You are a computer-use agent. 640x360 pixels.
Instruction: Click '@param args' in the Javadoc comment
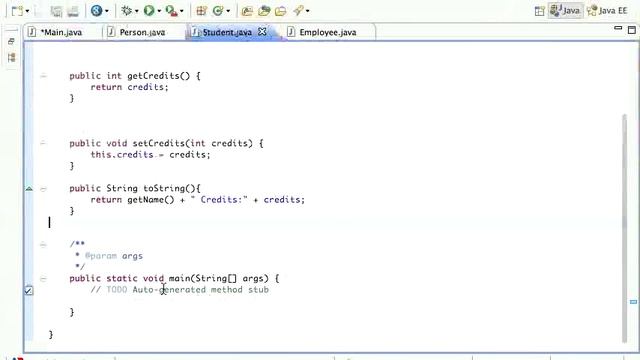pos(113,256)
